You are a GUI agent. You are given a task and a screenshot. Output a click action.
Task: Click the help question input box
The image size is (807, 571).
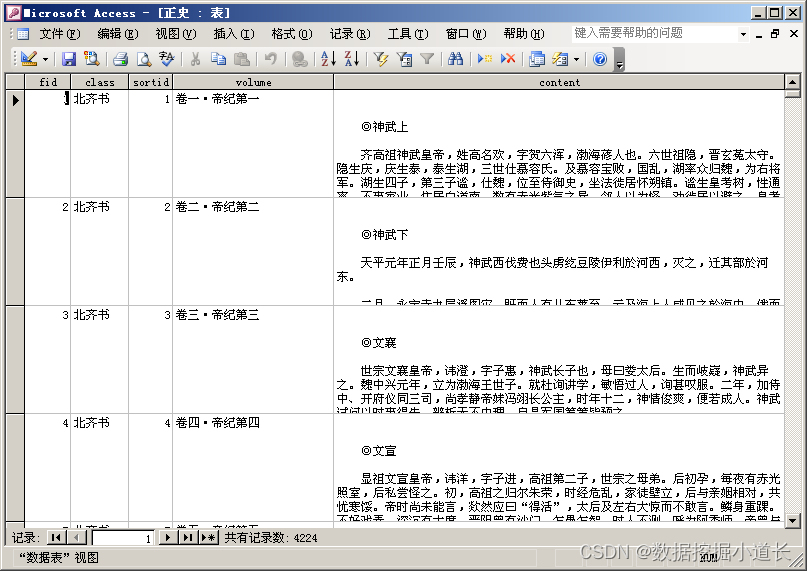pyautogui.click(x=654, y=33)
